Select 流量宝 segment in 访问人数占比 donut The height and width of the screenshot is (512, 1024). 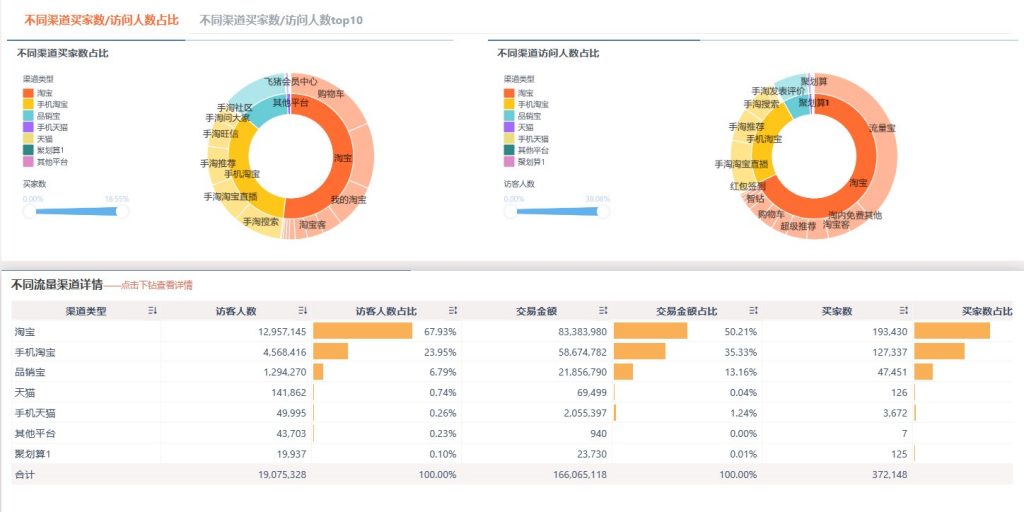coord(882,129)
